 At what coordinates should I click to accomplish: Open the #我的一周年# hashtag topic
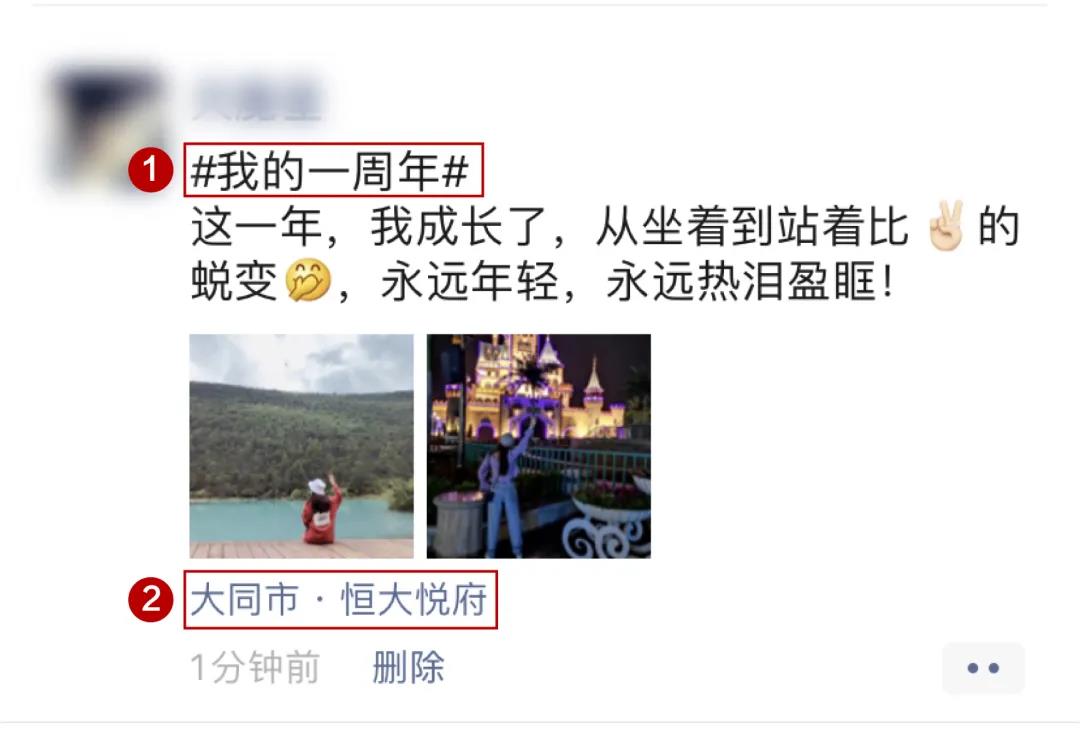331,171
